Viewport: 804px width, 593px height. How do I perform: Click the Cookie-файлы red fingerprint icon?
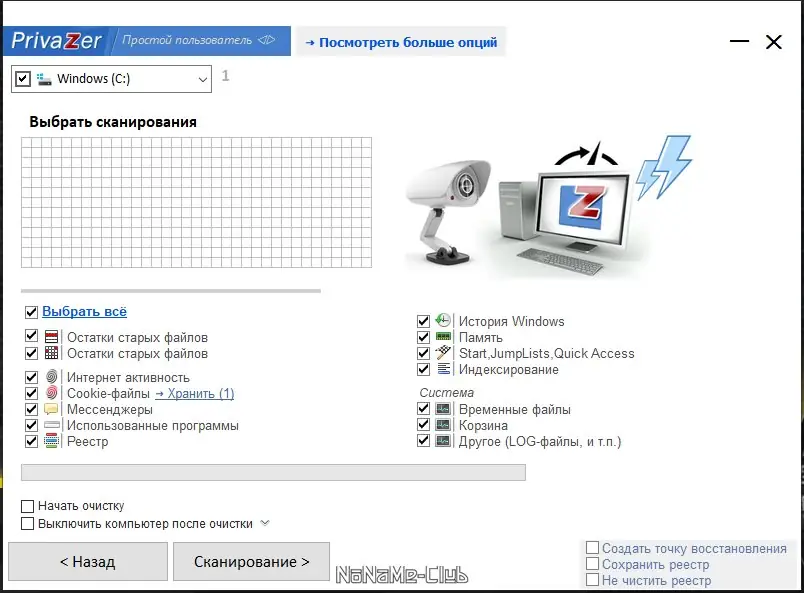click(51, 392)
